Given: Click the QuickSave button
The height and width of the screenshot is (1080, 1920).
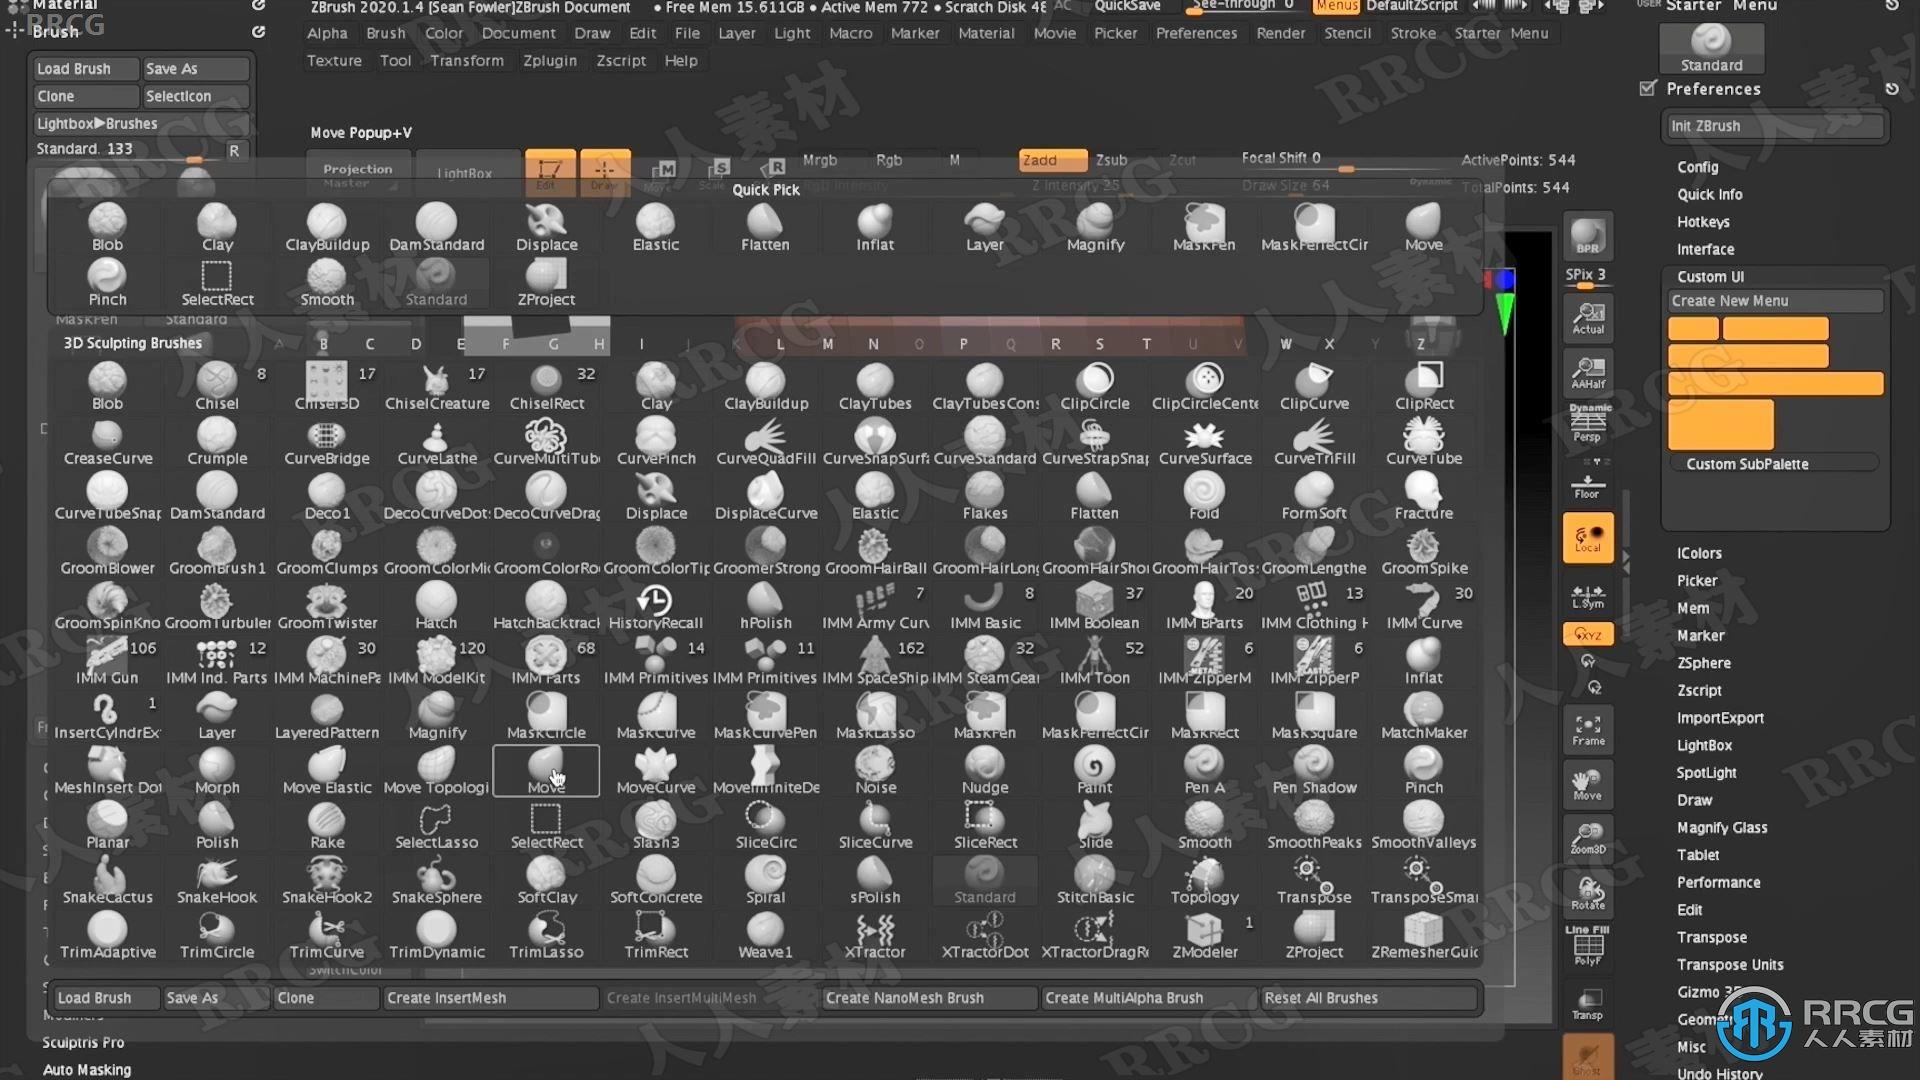Looking at the screenshot, I should 1127,6.
